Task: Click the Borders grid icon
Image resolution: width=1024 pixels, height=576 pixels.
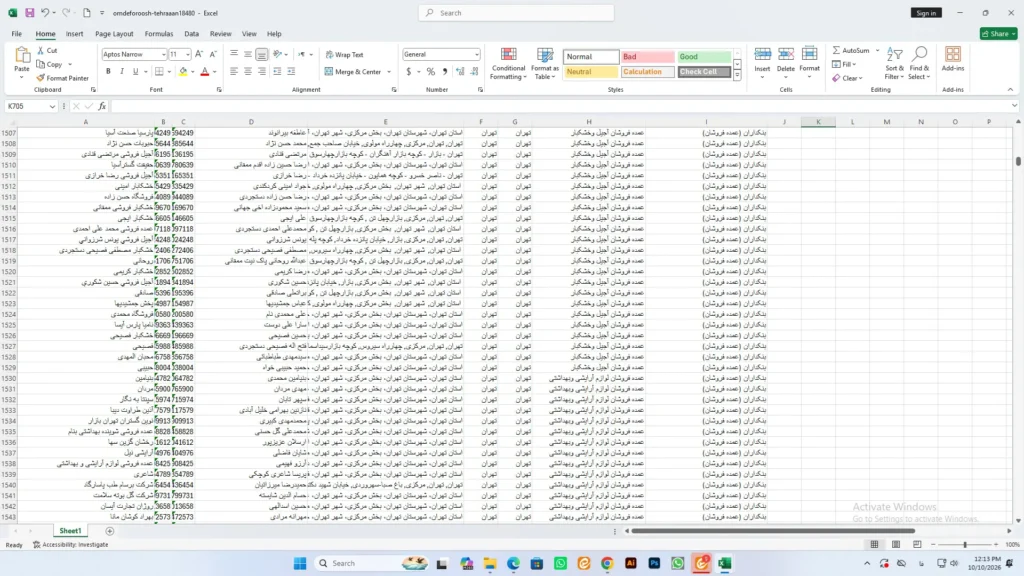Action: point(159,71)
